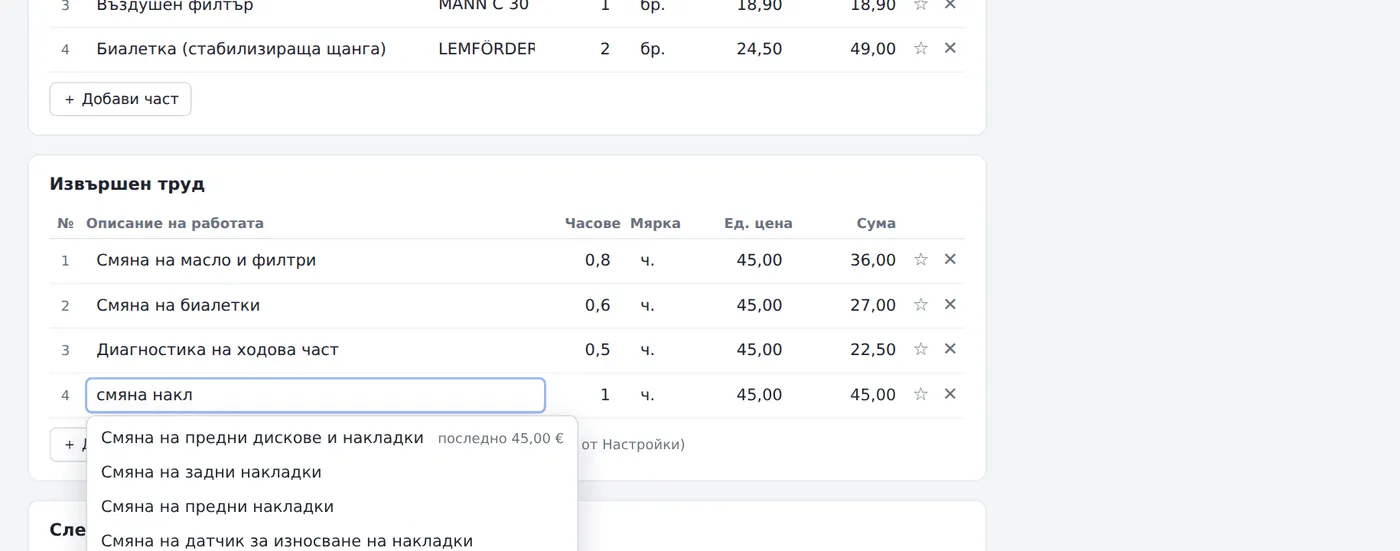Click description Смяна на масло и филтри

click(x=206, y=260)
